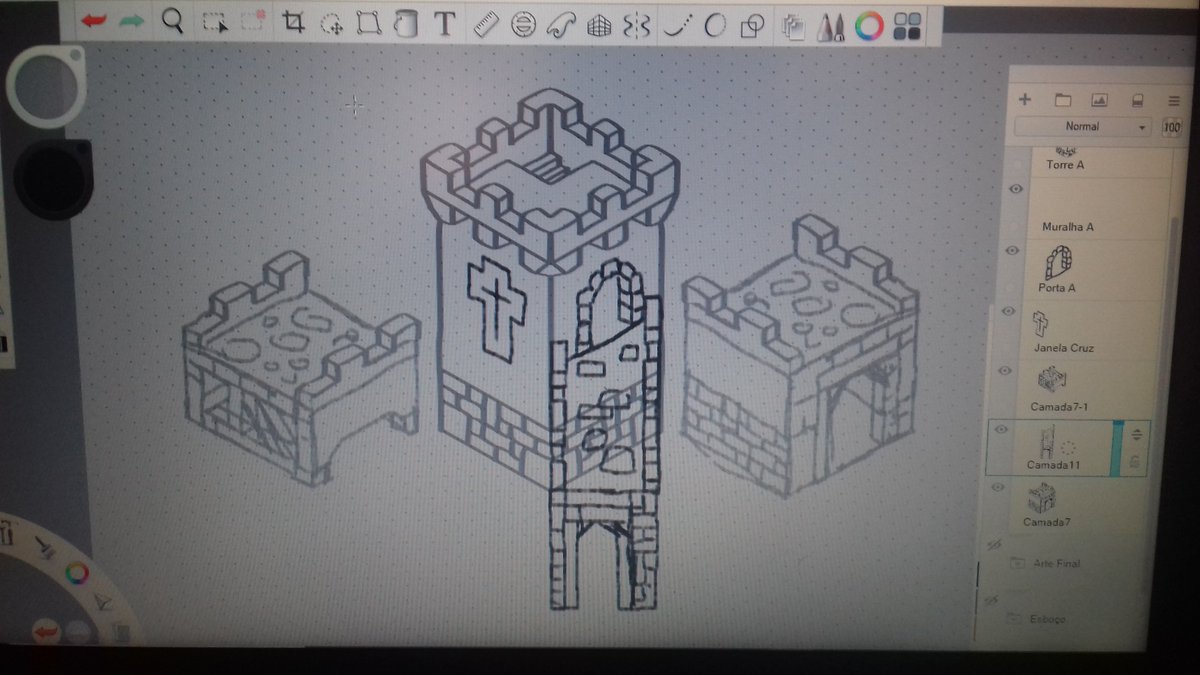This screenshot has height=675, width=1200.
Task: Click the Camada11 layer reorder arrows
Action: pos(1136,434)
